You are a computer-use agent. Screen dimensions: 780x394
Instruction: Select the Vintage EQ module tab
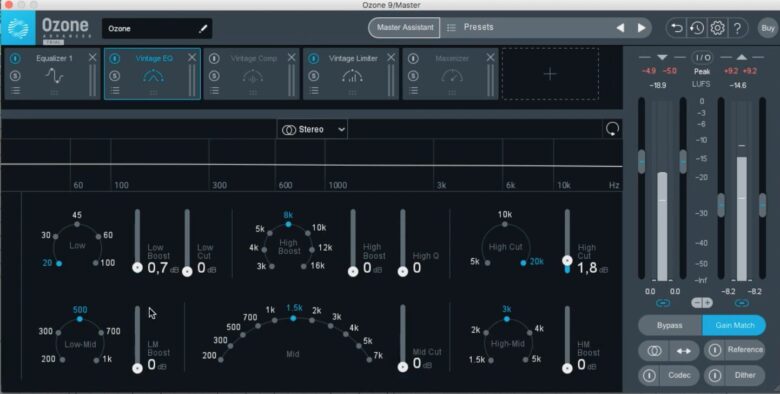tap(152, 74)
